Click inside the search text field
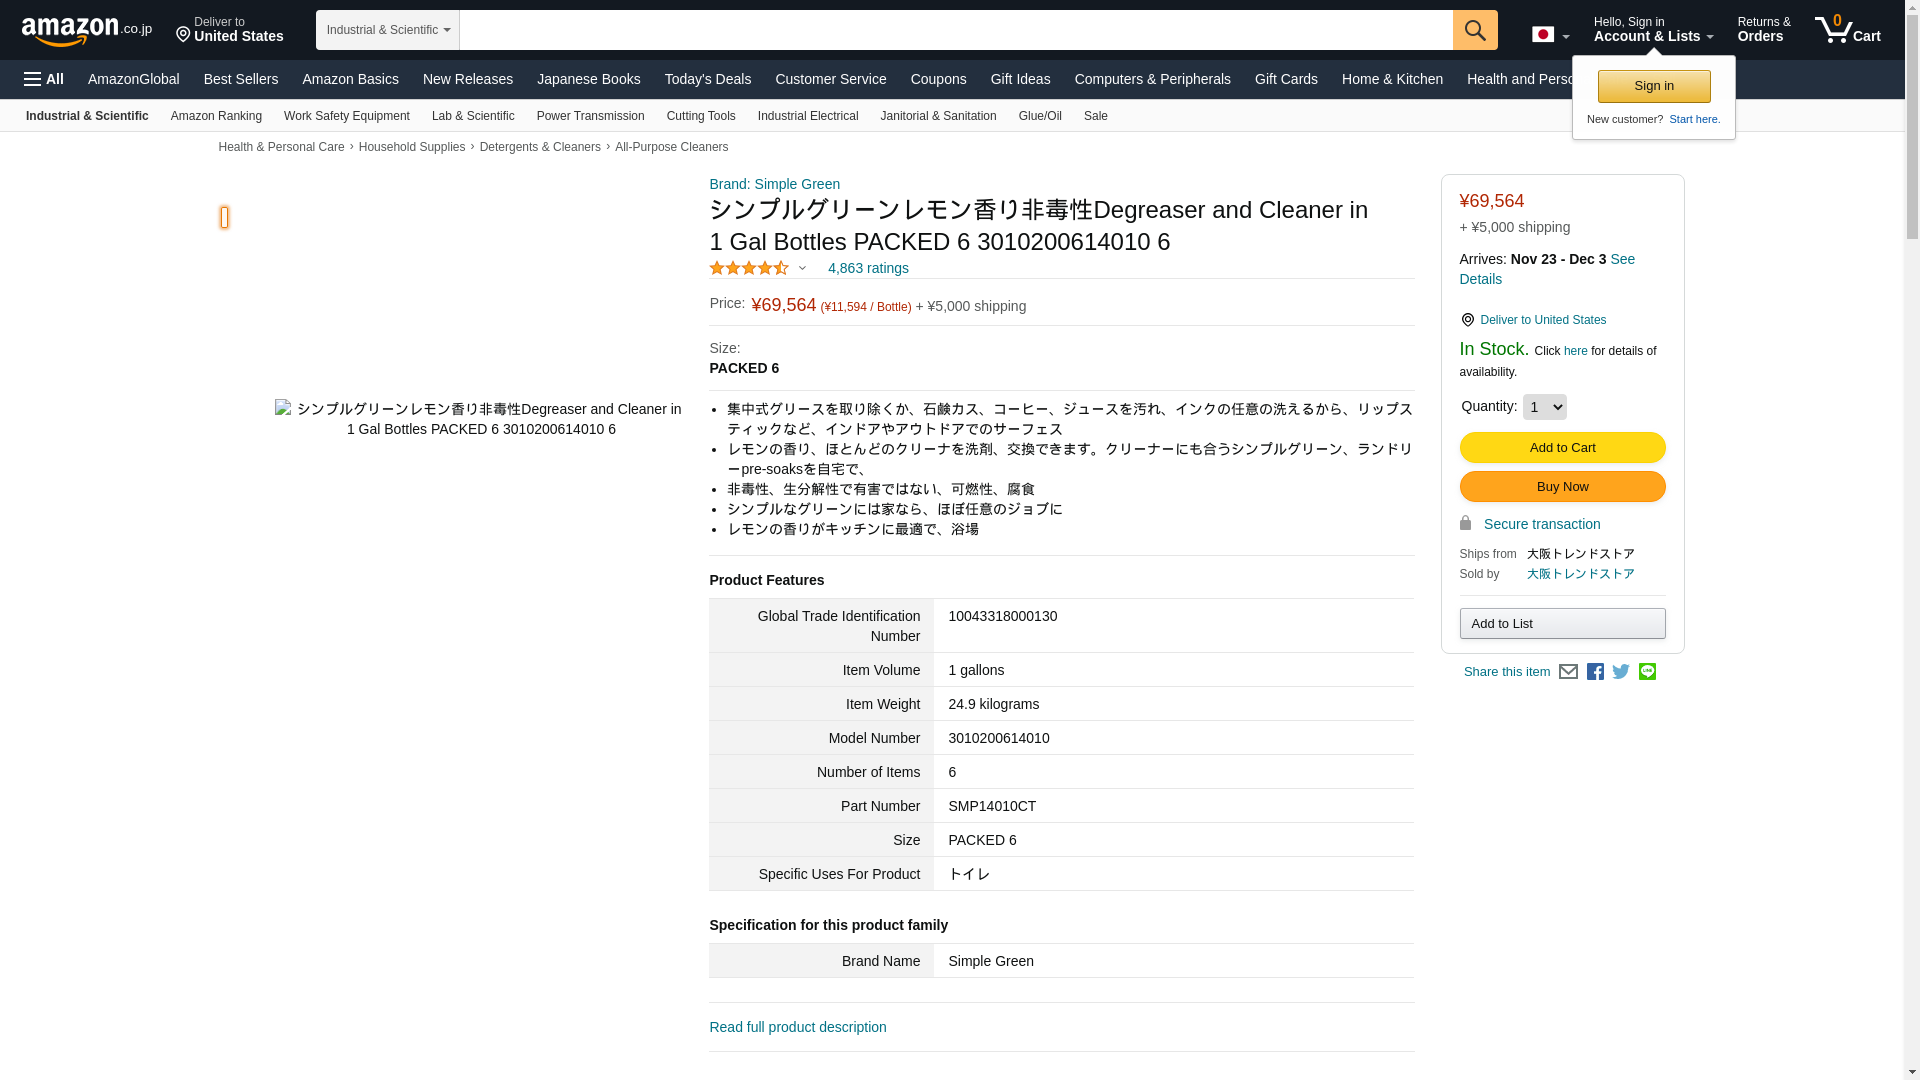Image resolution: width=1920 pixels, height=1080 pixels. tap(955, 30)
